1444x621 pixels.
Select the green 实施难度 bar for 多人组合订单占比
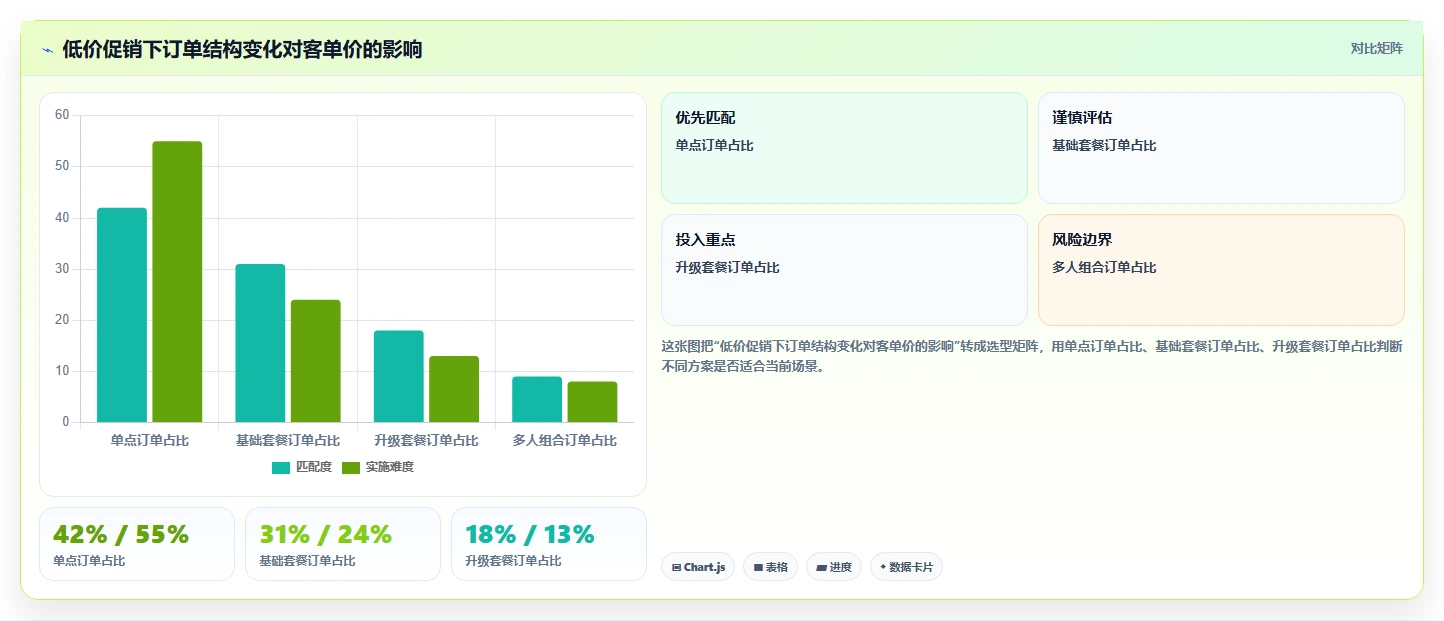point(592,402)
